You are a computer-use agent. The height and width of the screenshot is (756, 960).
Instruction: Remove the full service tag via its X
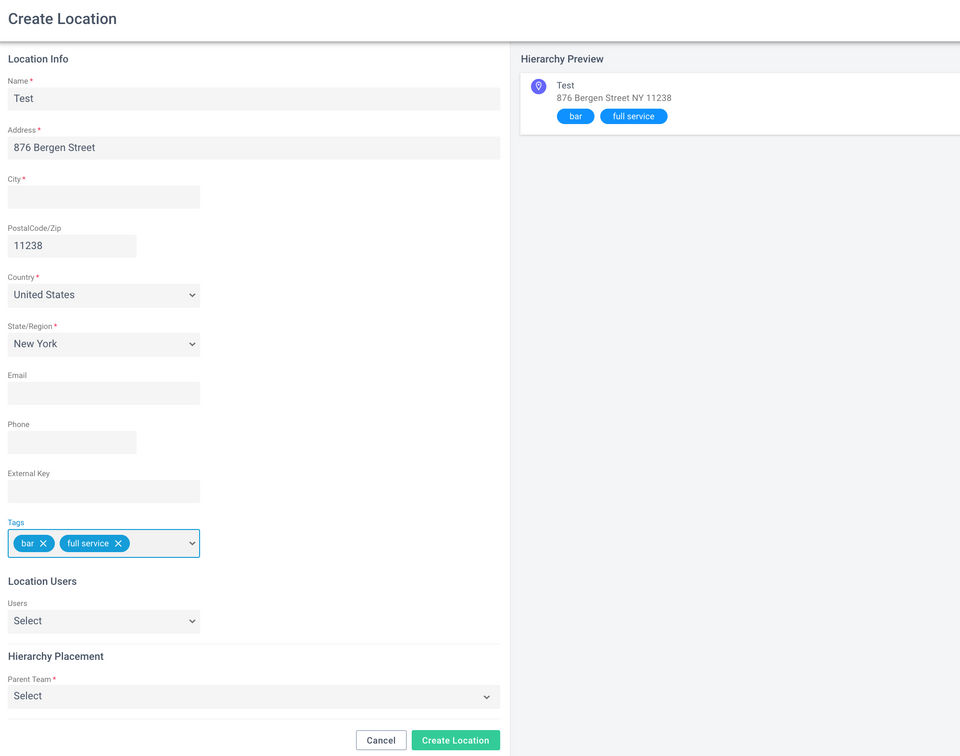click(118, 544)
